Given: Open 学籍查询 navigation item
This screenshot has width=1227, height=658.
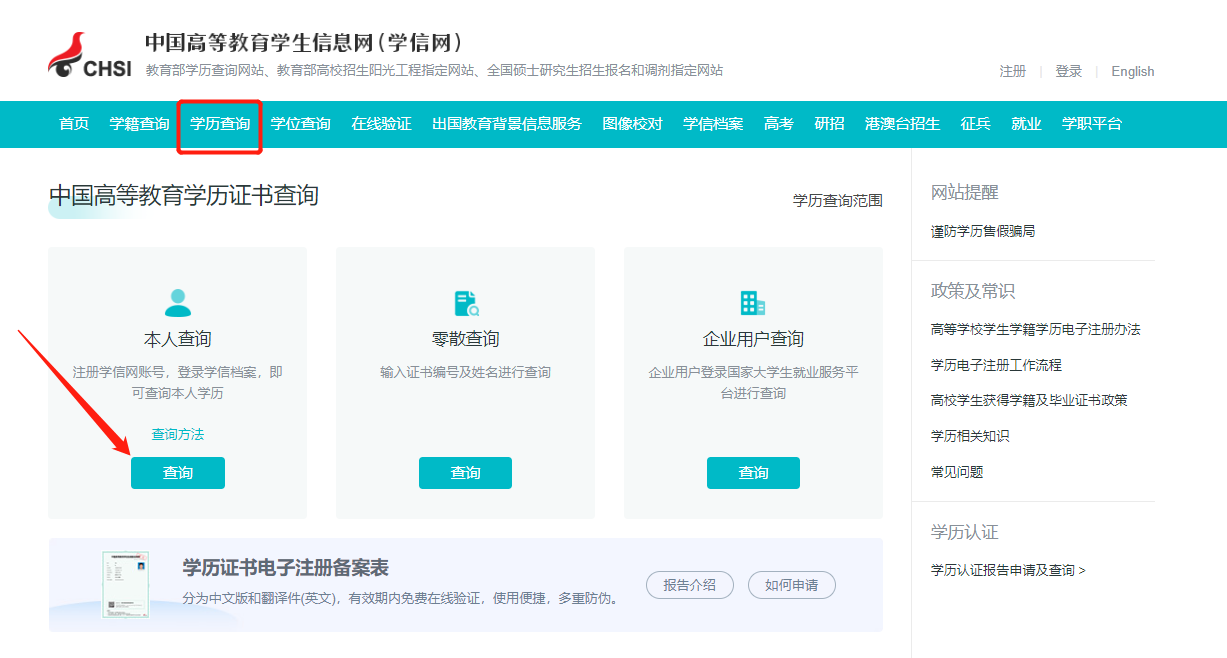Looking at the screenshot, I should (140, 124).
